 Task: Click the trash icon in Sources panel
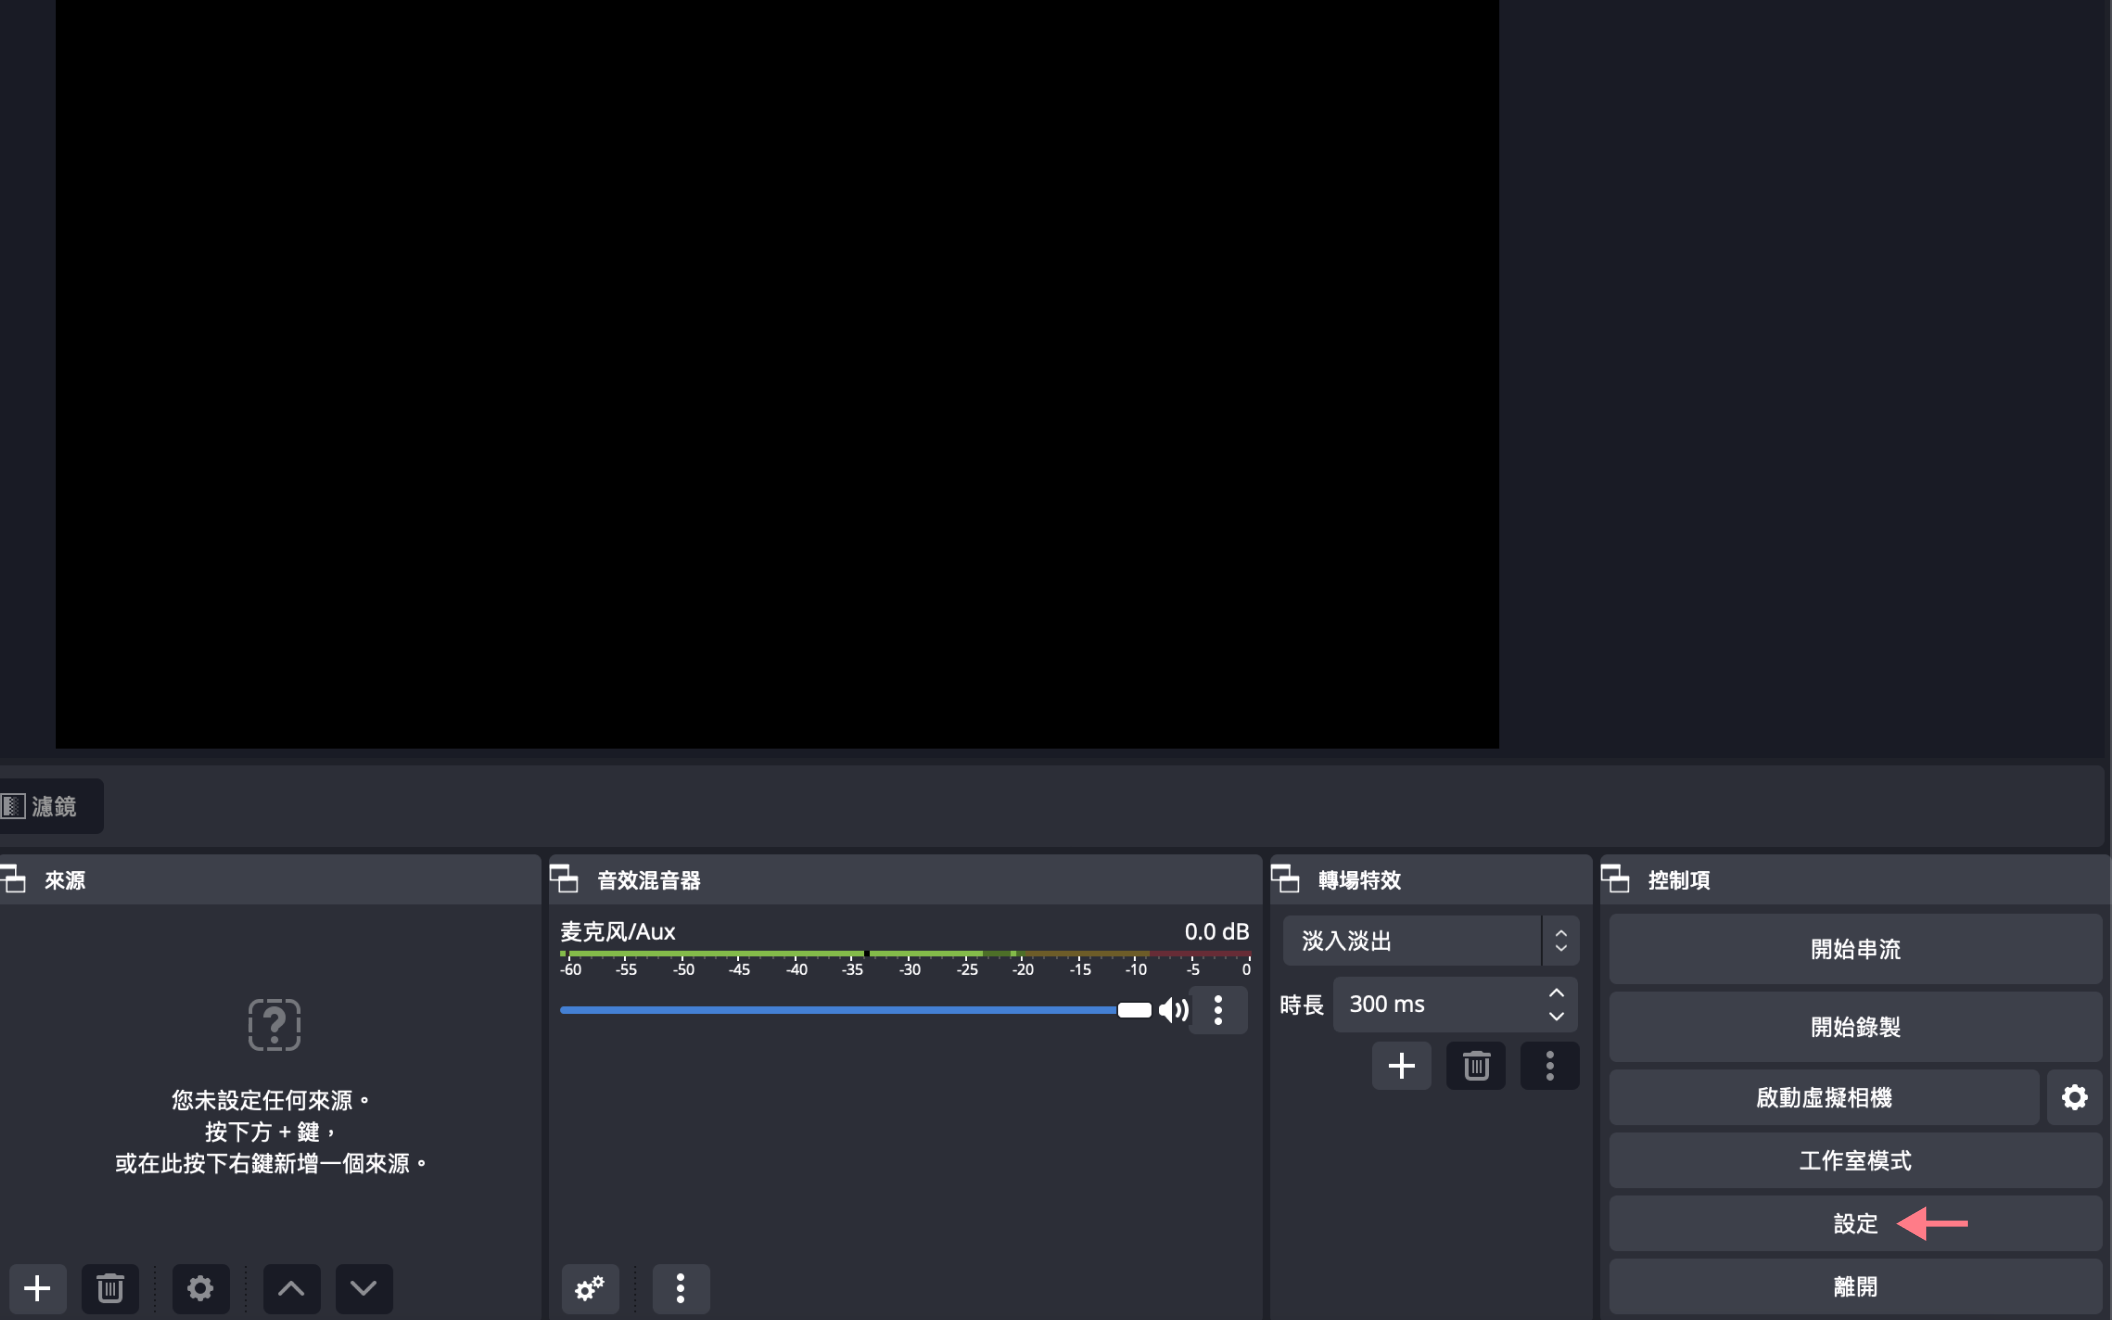[110, 1288]
